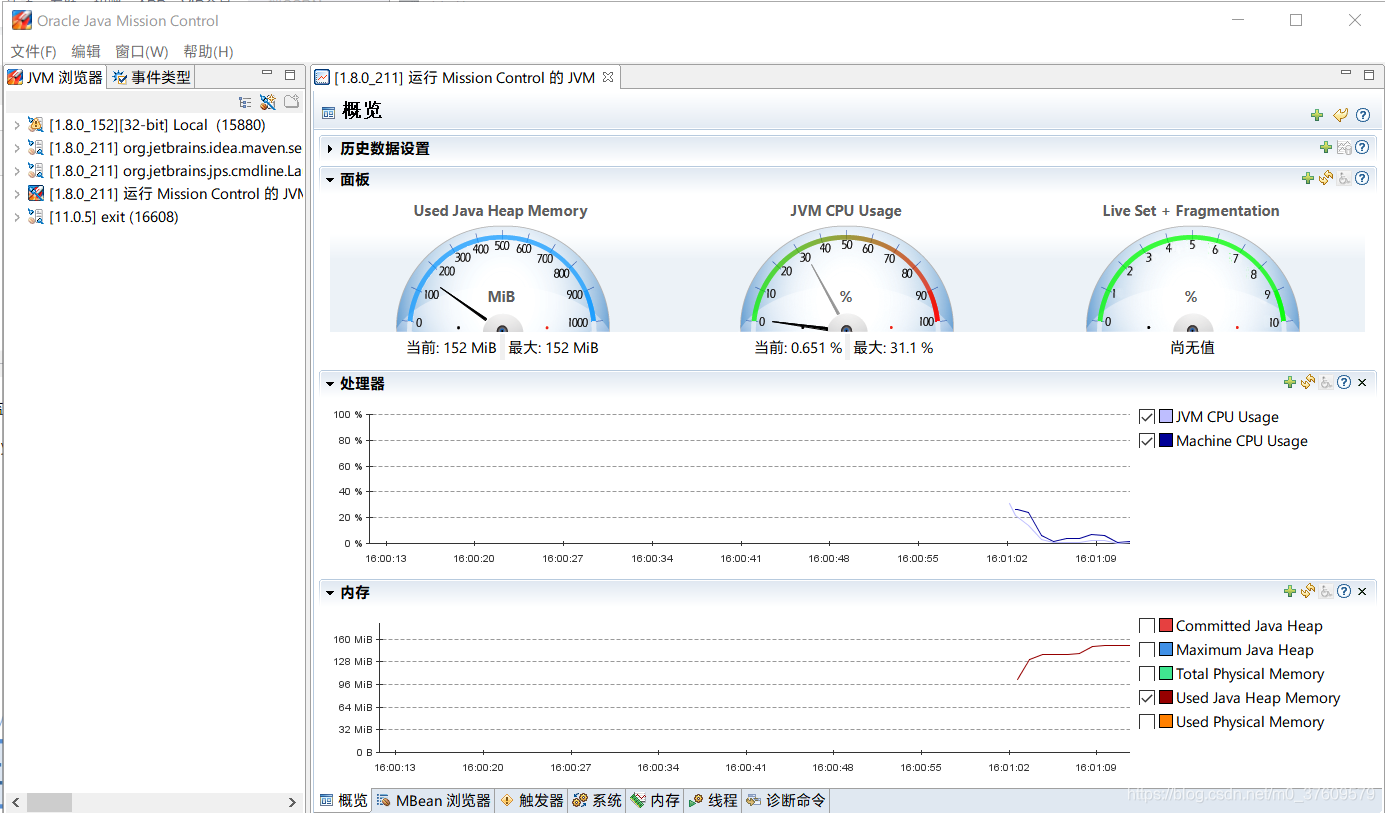Uncheck Used Java Heap Memory series
The width and height of the screenshot is (1385, 813).
click(1147, 698)
